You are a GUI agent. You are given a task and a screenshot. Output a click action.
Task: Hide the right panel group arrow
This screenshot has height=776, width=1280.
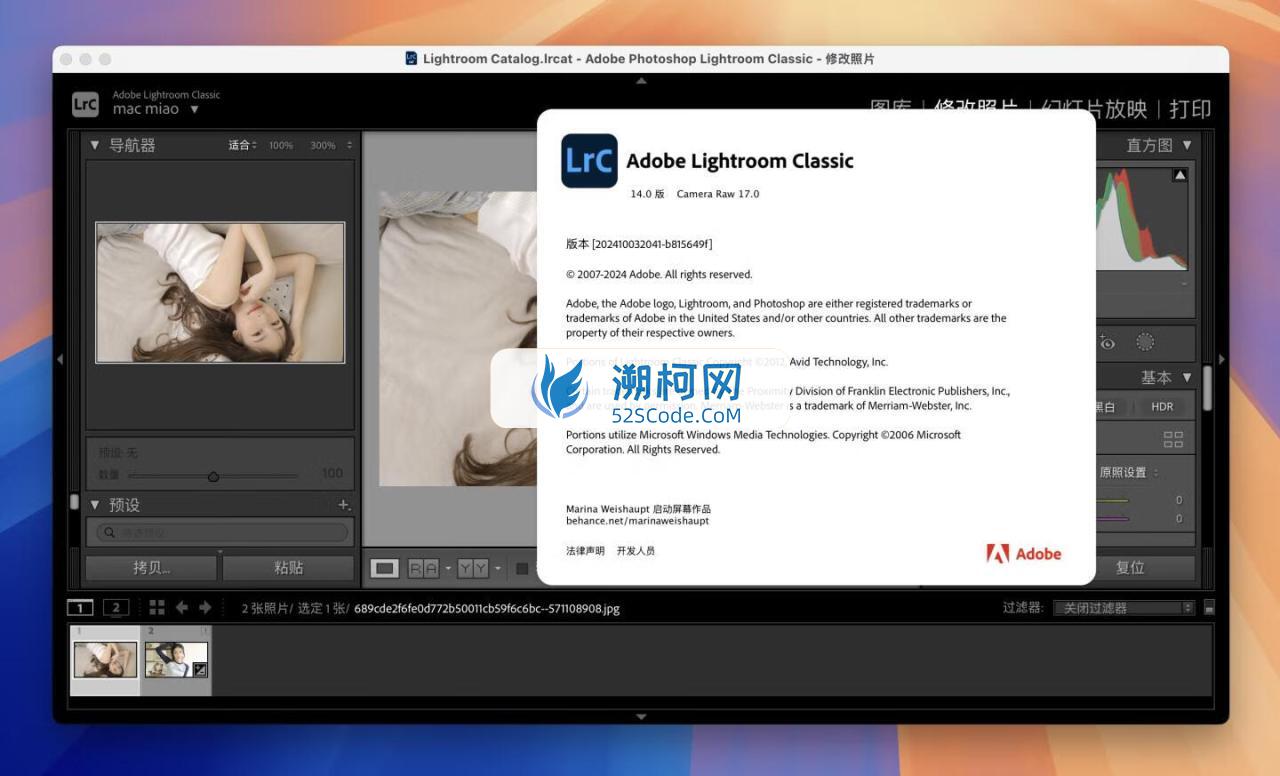pos(1221,359)
